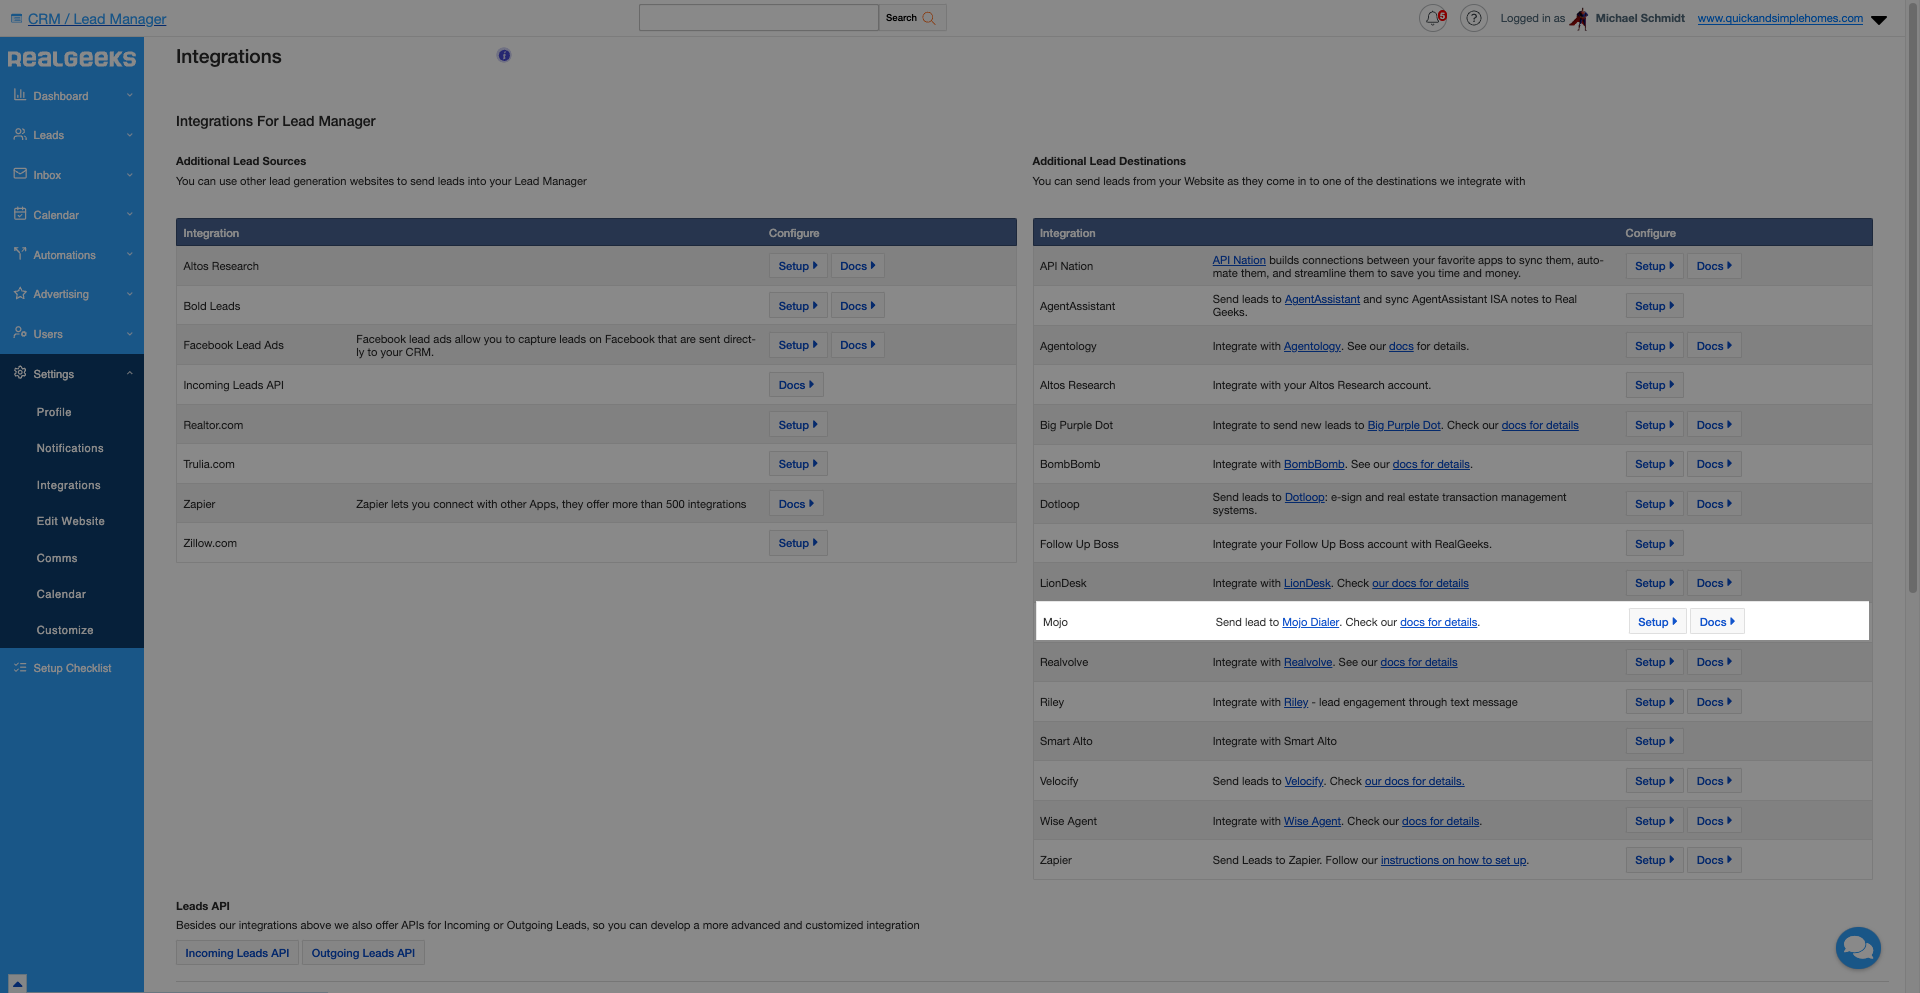Open Zapier instructions on how to set up
The width and height of the screenshot is (1920, 993).
(1453, 860)
